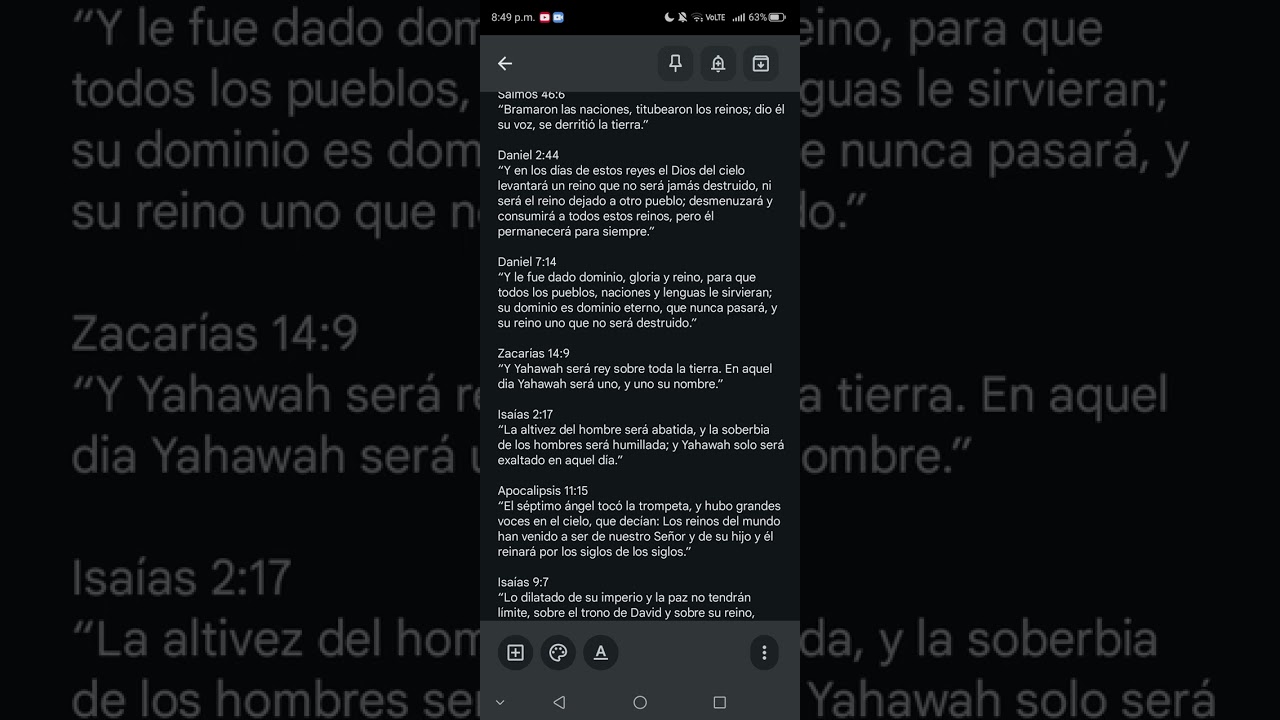
Task: Open the add attachment plus menu
Action: 516,653
